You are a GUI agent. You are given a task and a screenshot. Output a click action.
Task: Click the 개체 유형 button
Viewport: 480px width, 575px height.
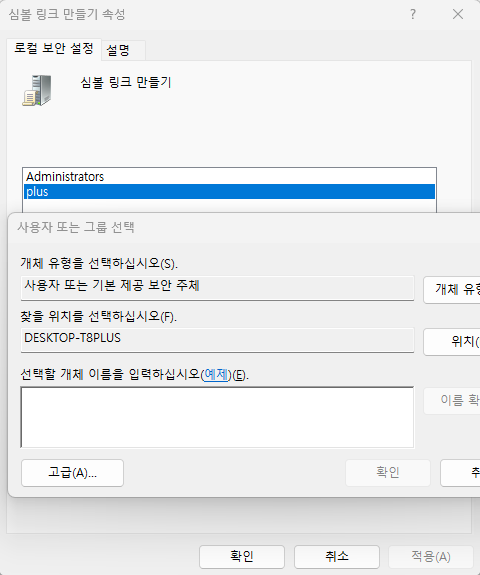tap(452, 290)
